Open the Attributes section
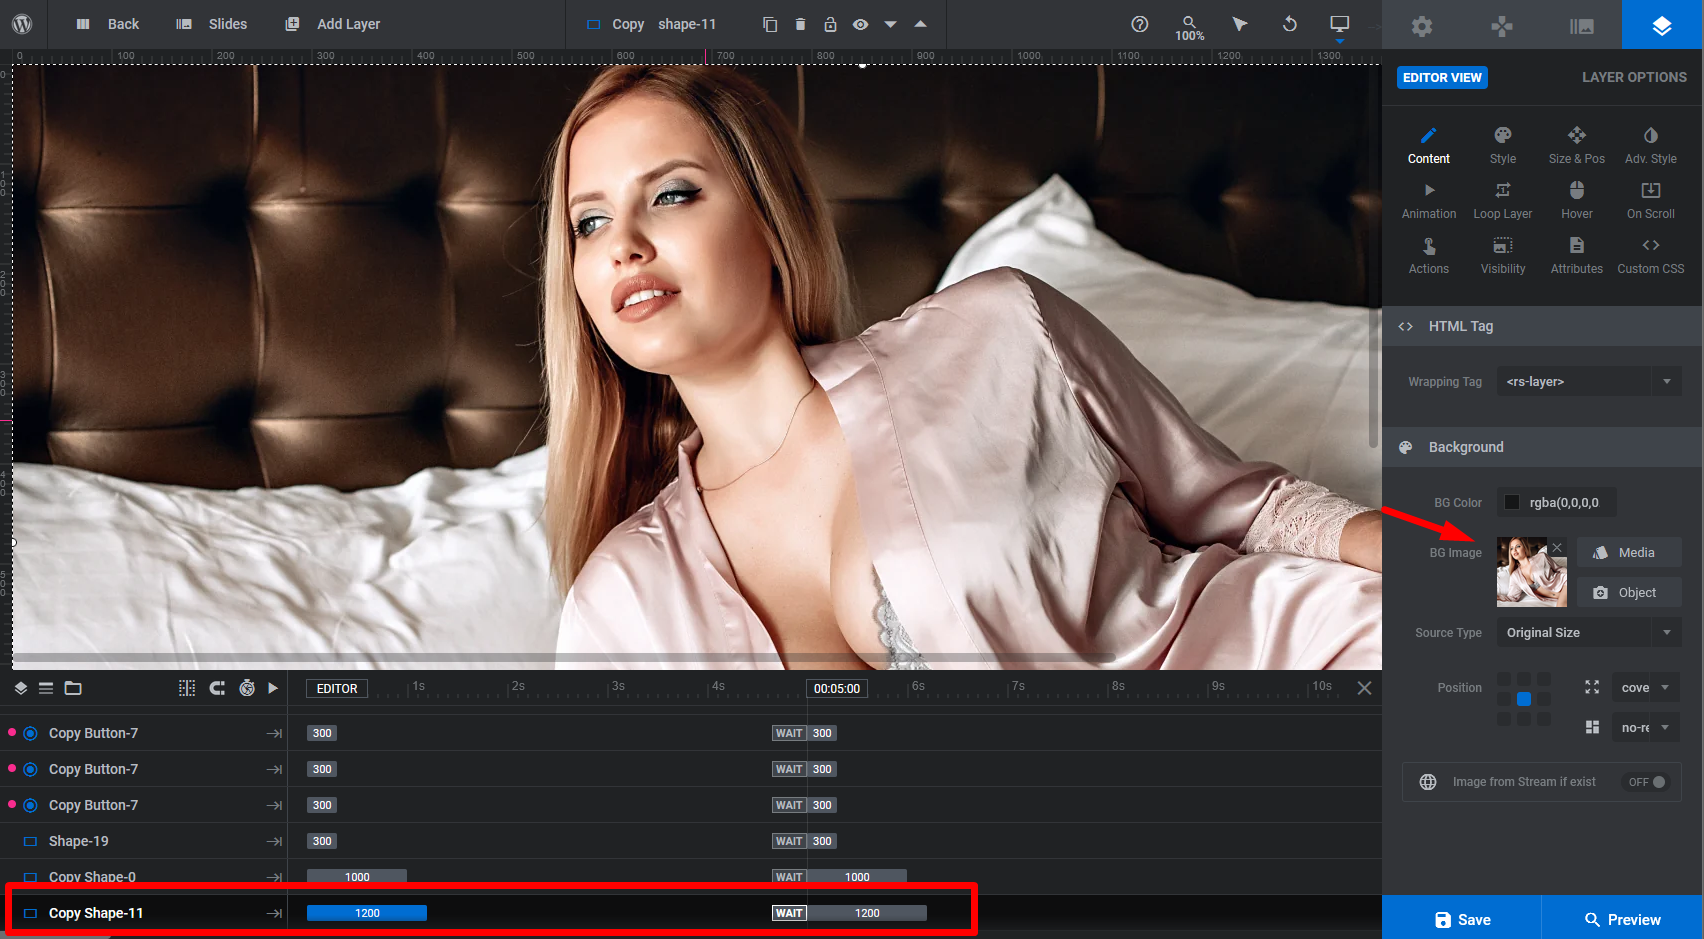 point(1577,256)
